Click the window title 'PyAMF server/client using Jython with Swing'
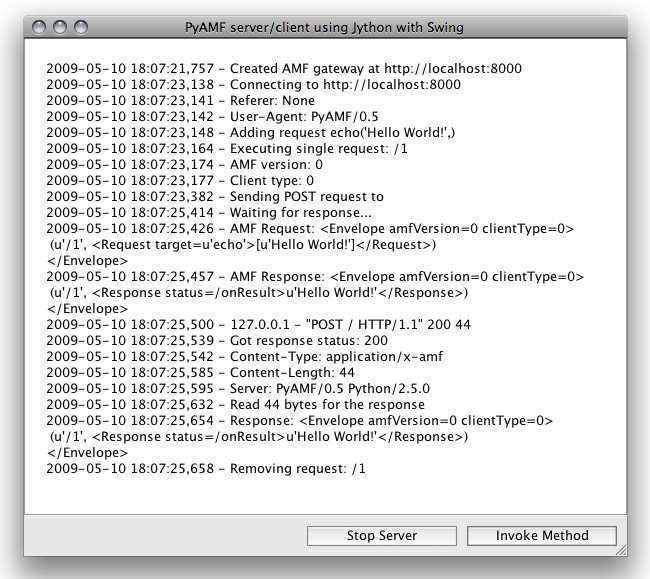Screen dimensions: 650x579 [x=325, y=27]
